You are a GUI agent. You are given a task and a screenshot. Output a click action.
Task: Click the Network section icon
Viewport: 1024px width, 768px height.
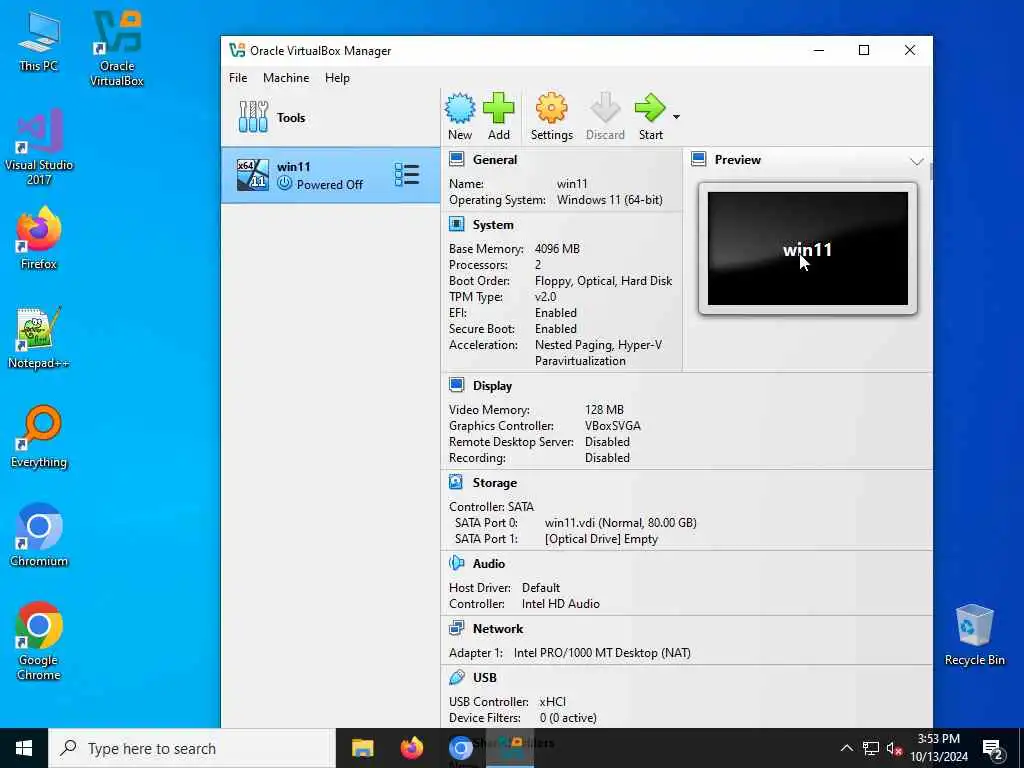[456, 628]
